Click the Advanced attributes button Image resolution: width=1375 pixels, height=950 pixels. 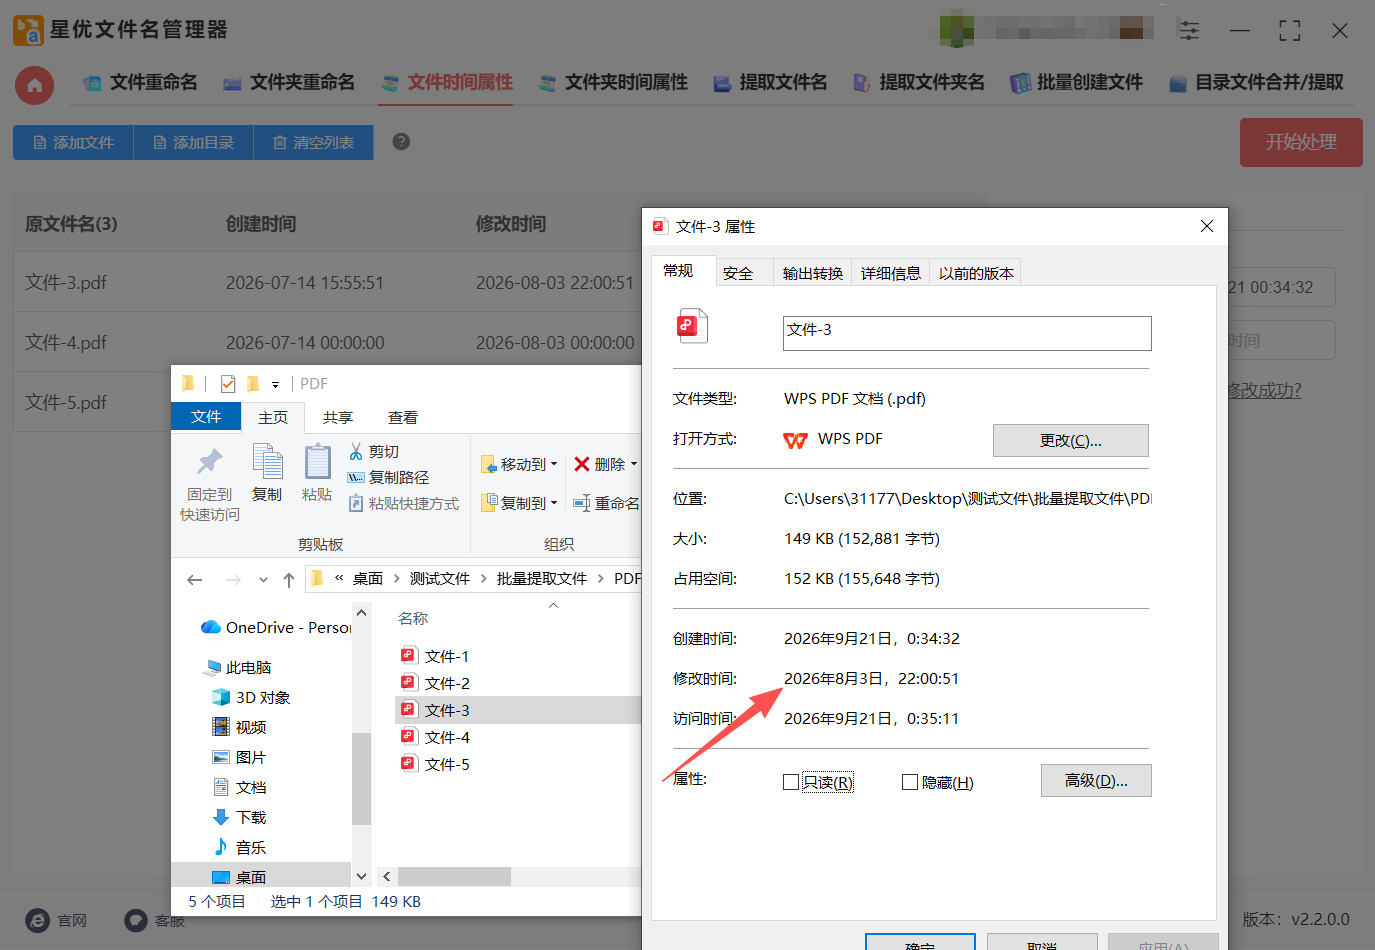(1096, 780)
